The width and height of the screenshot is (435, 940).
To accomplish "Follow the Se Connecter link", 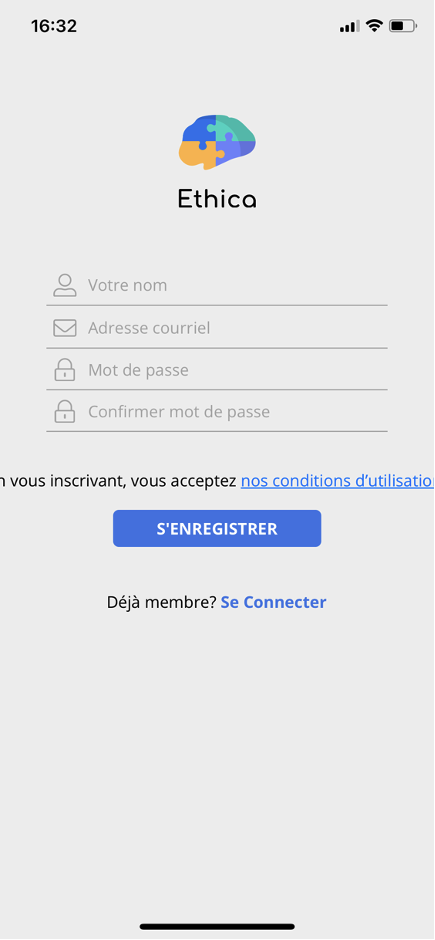I will 273,602.
